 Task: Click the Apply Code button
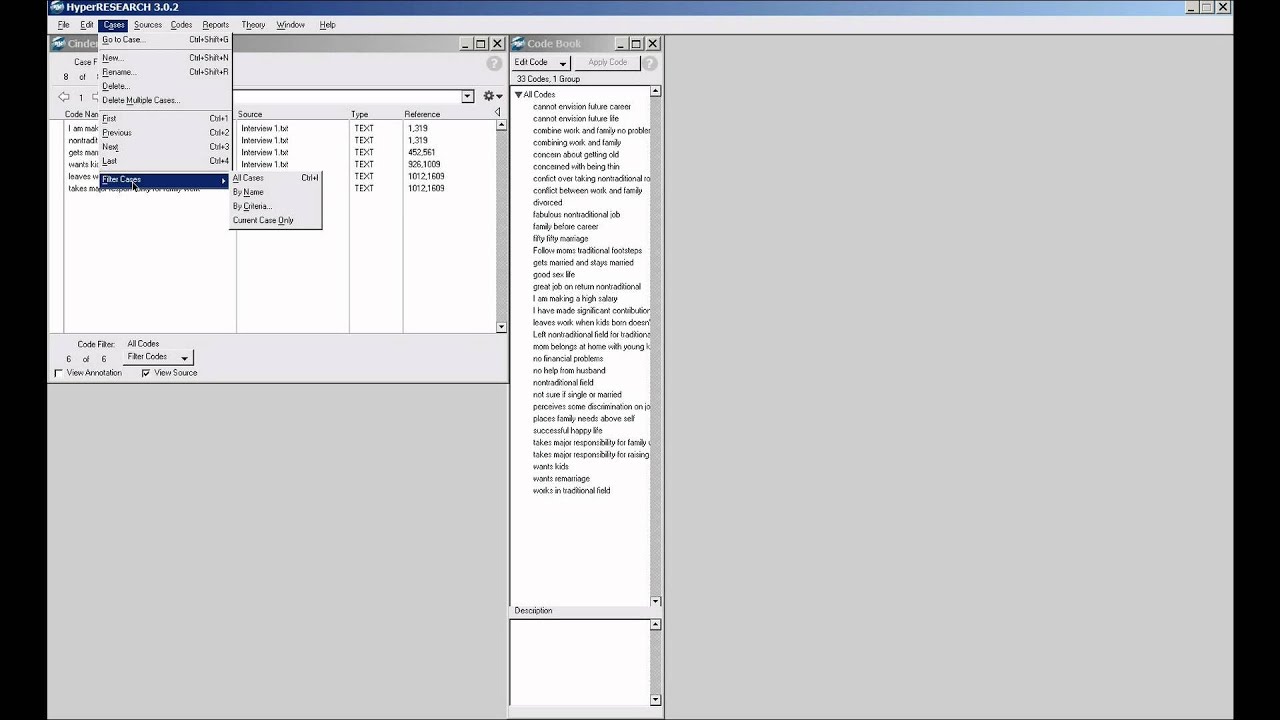[x=607, y=63]
